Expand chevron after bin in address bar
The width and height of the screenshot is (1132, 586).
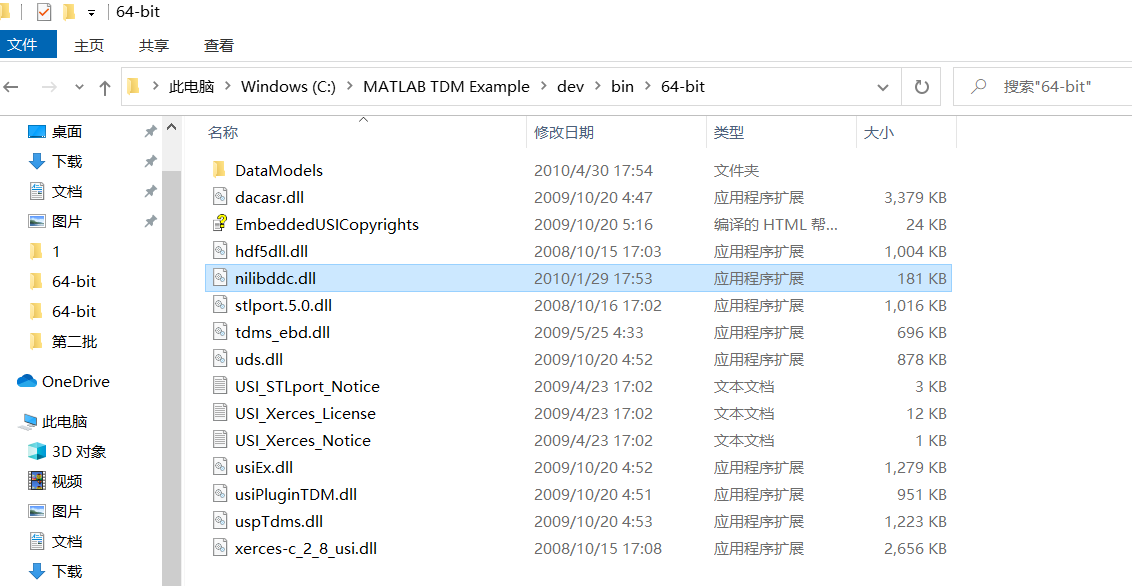point(648,87)
